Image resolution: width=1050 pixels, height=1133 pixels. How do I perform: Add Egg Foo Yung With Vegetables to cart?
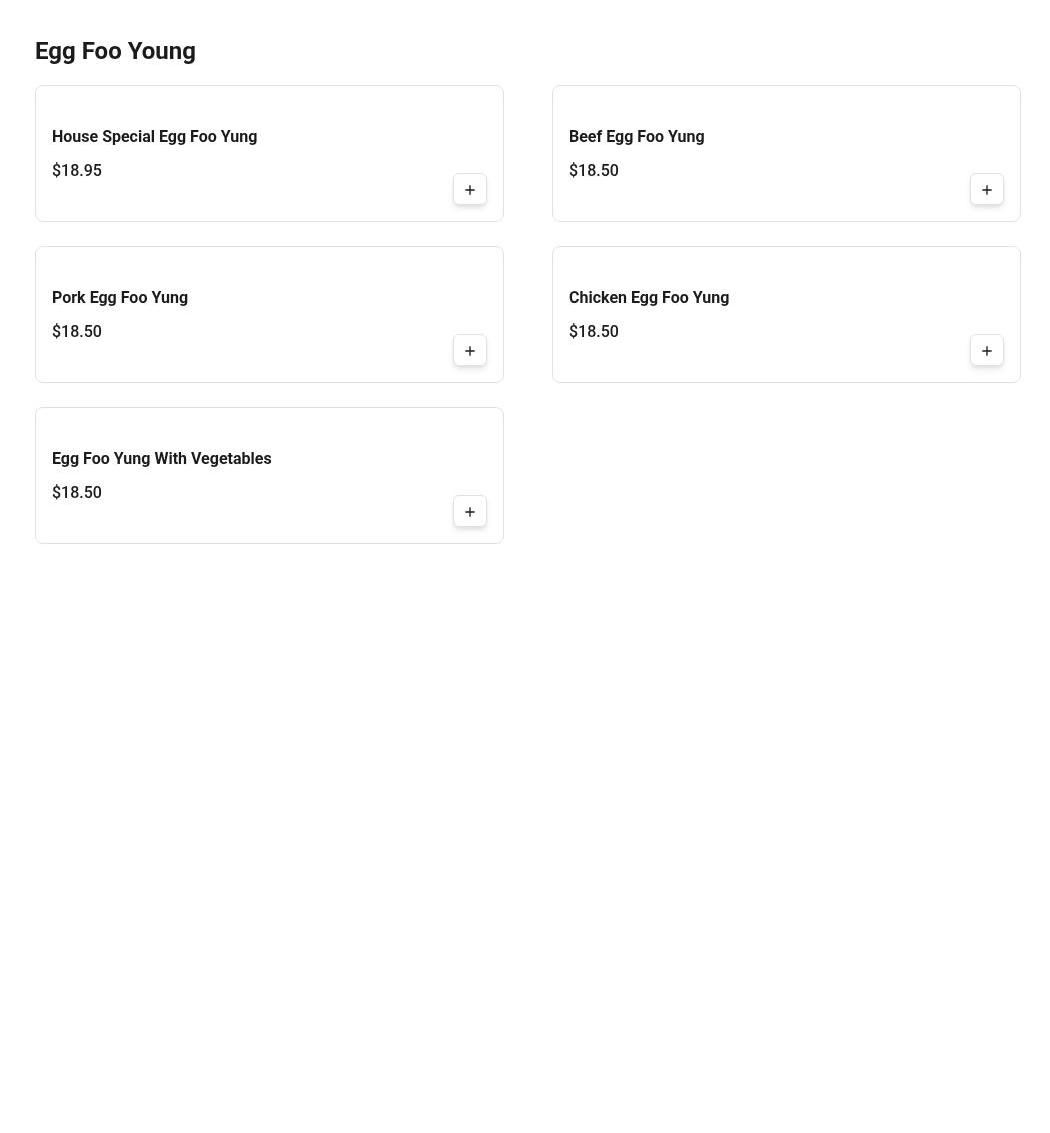470,512
